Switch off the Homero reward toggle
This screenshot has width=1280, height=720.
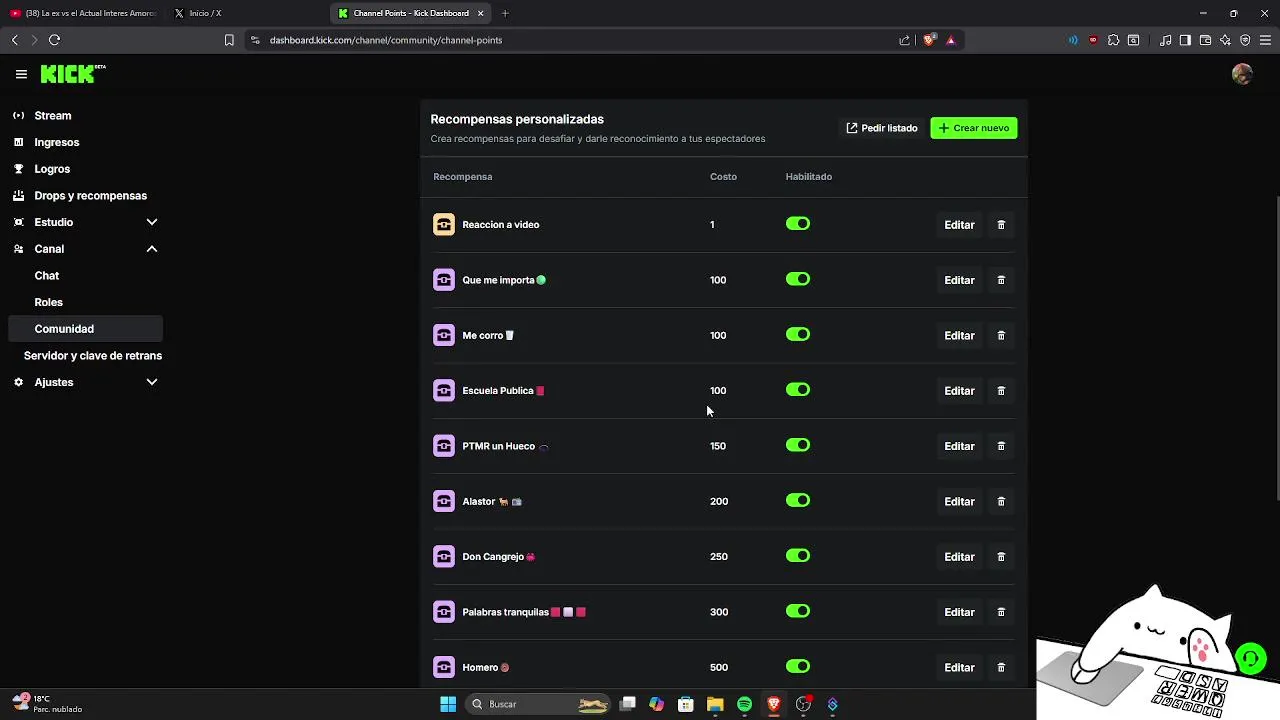(x=797, y=667)
